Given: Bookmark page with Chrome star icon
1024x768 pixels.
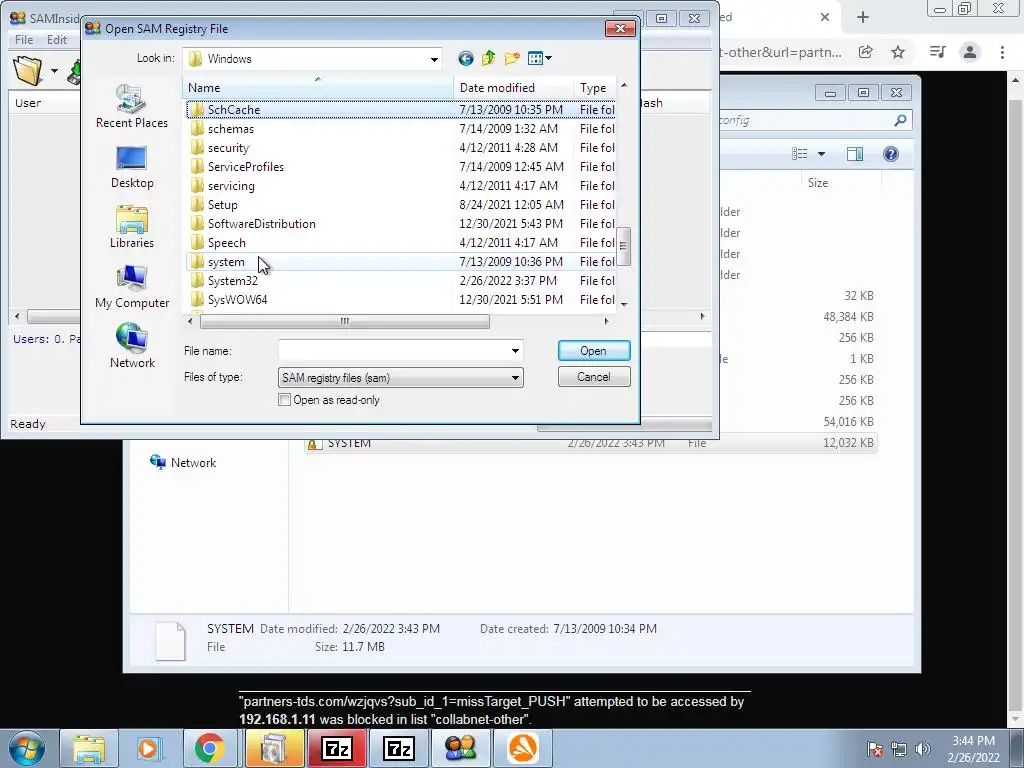Looking at the screenshot, I should point(898,52).
